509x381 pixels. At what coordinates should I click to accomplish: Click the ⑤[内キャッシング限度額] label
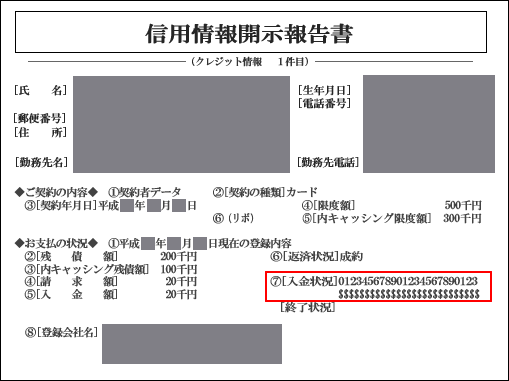(367, 218)
